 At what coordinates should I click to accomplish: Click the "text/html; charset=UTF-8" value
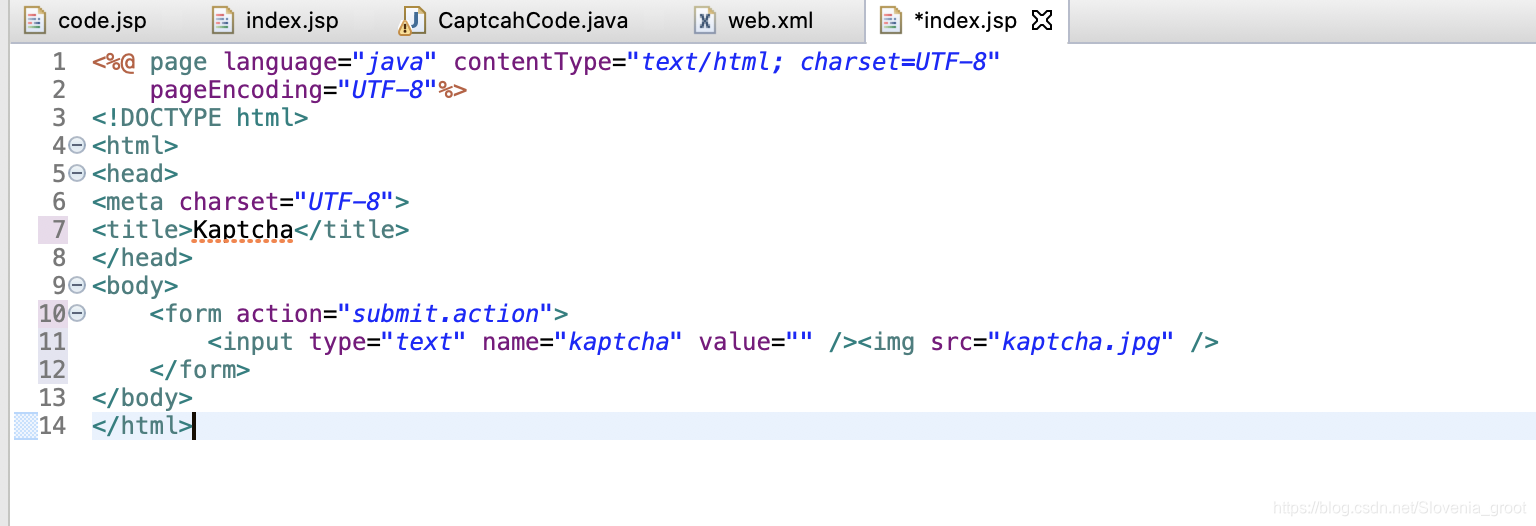(814, 62)
